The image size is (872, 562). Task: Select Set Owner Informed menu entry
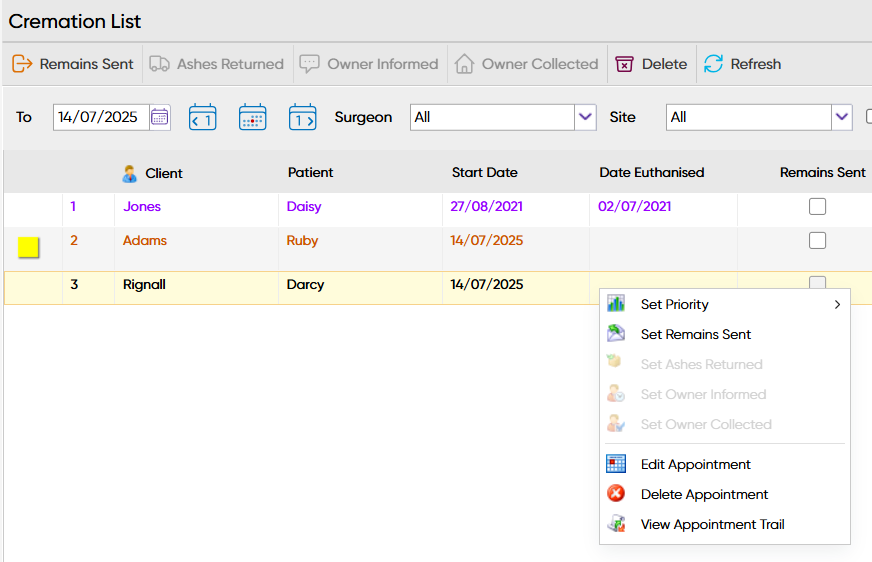click(725, 394)
